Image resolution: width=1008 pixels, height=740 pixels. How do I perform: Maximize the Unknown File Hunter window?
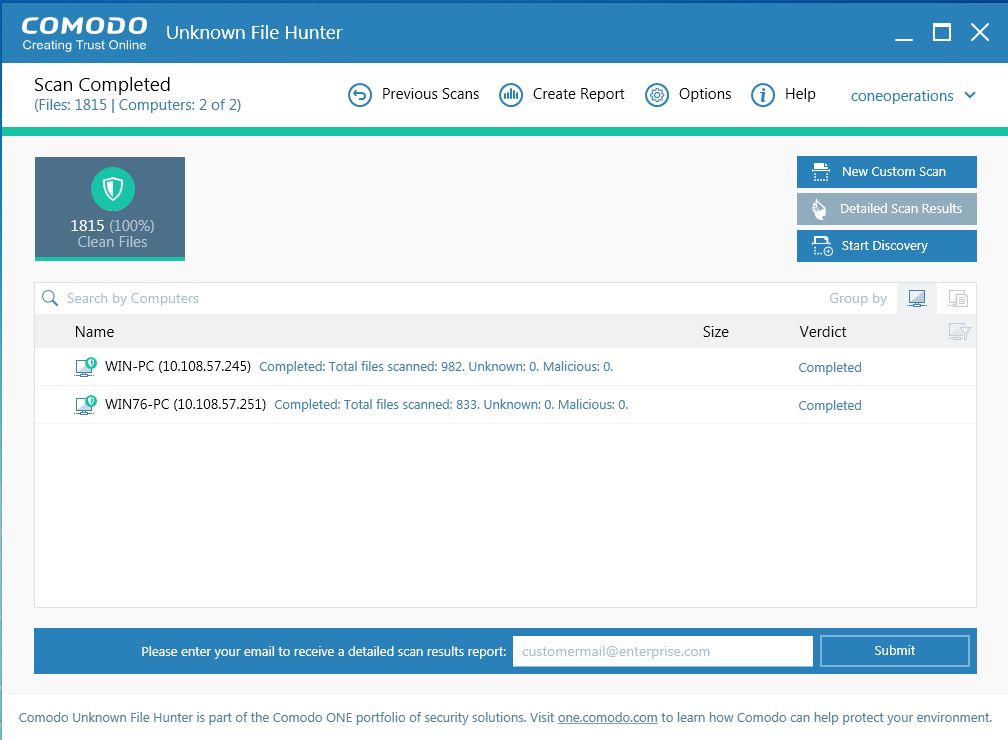point(942,32)
